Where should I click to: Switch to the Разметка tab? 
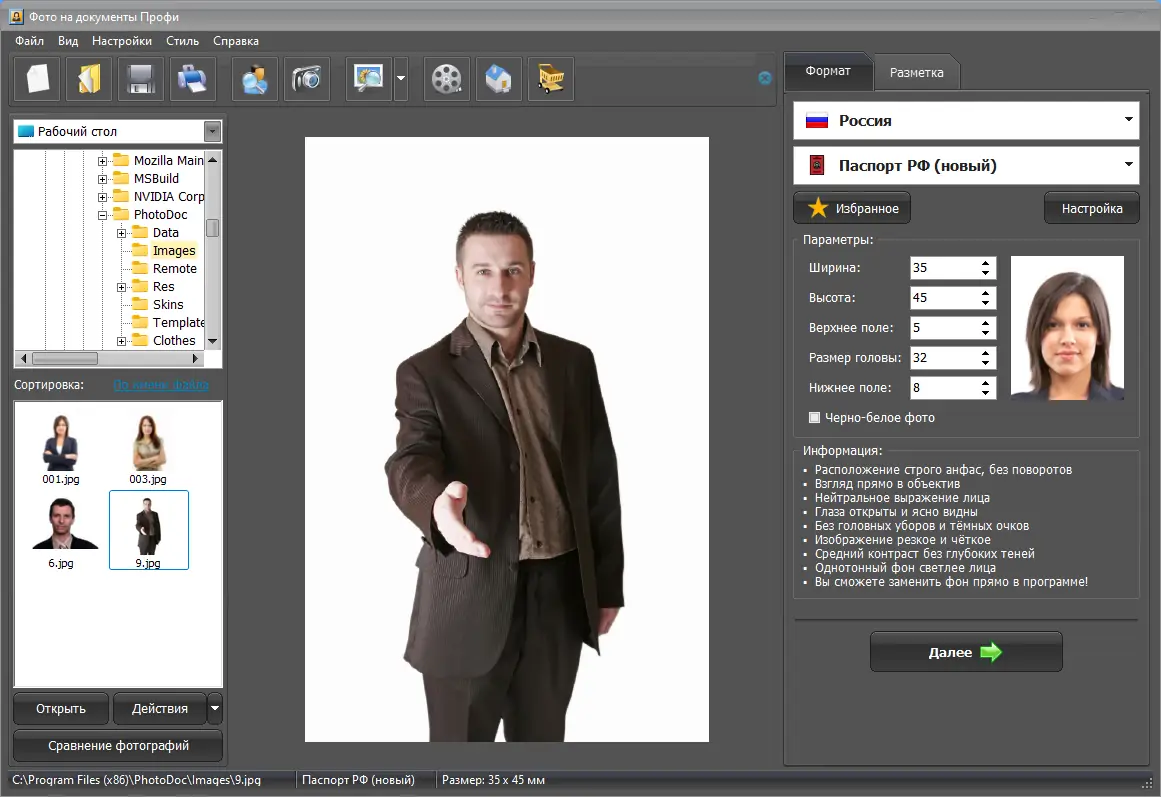pyautogui.click(x=916, y=73)
